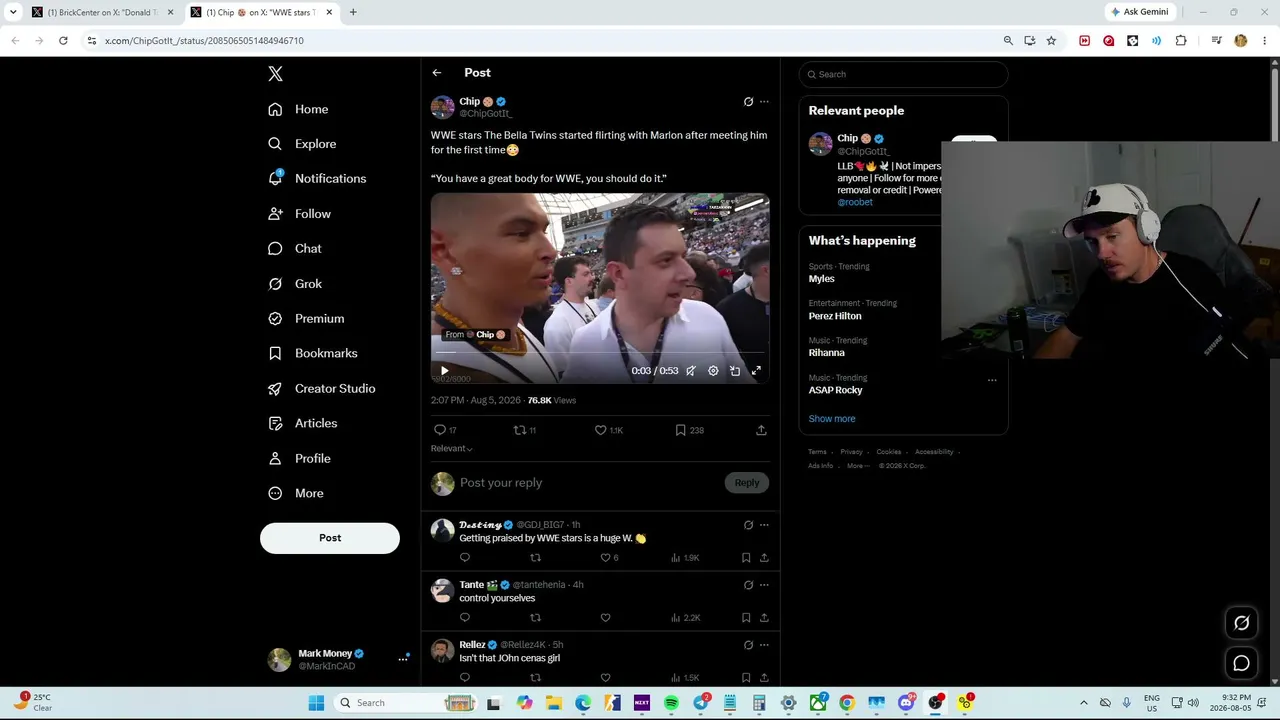
Task: Bookmark Tante's reply
Action: 746,618
